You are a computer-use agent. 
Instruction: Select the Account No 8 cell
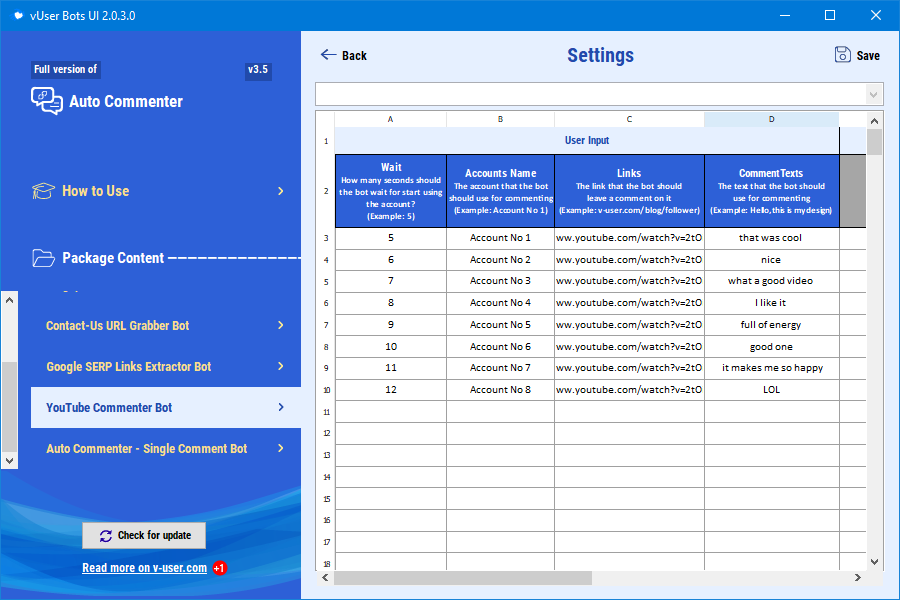coord(501,390)
